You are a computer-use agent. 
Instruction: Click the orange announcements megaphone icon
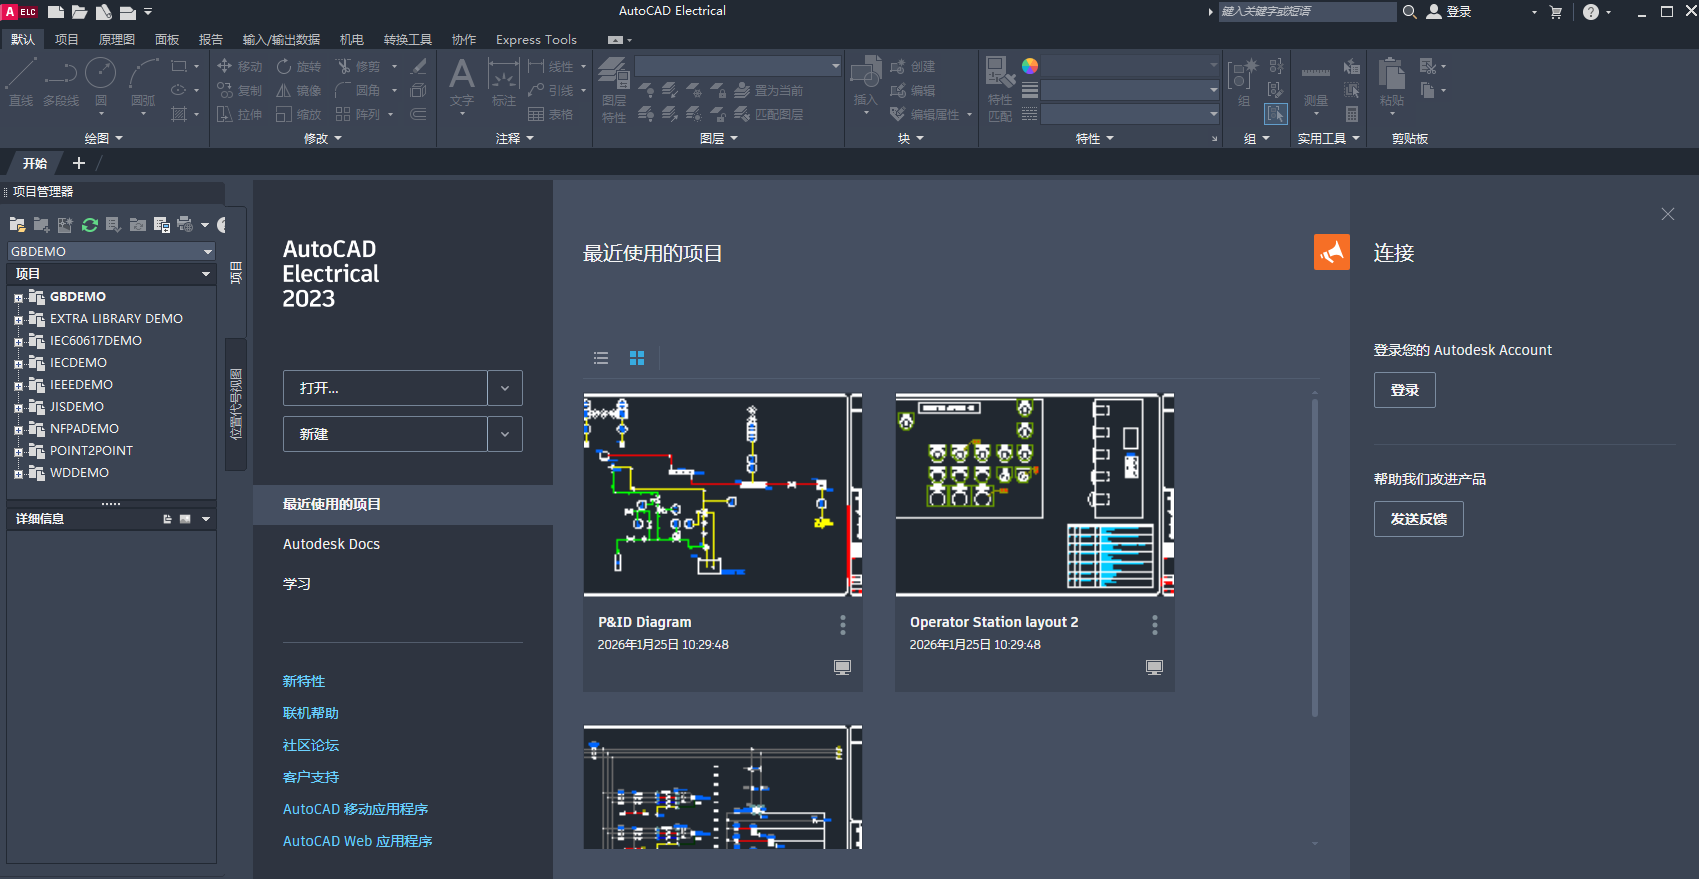1331,252
